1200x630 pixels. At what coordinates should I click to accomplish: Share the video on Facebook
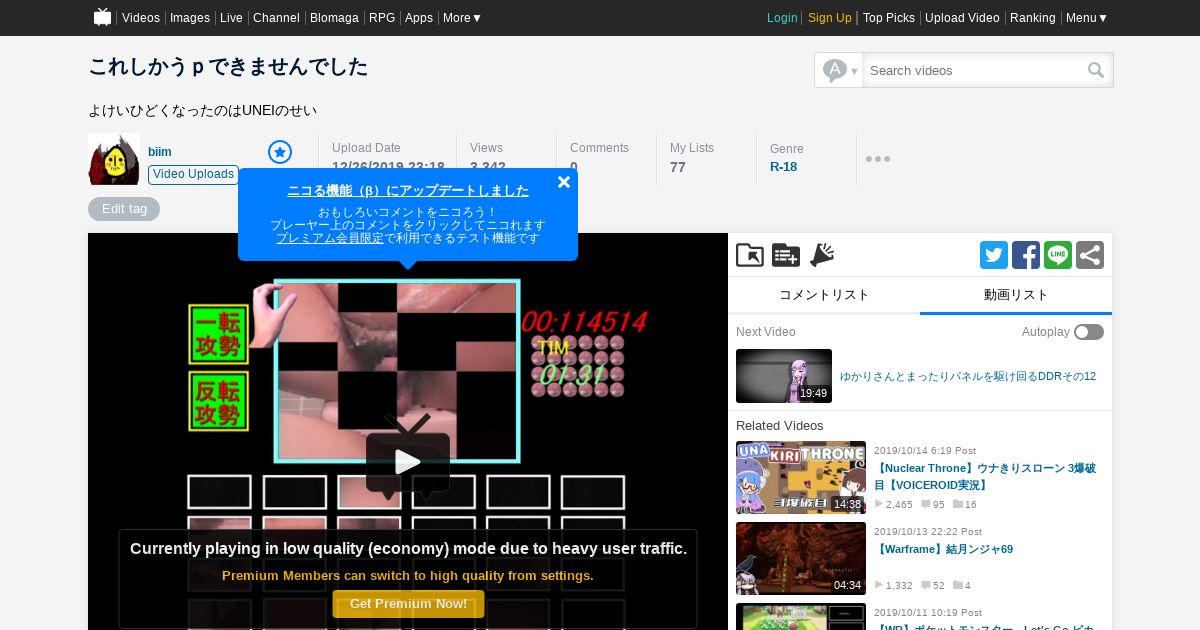1026,255
